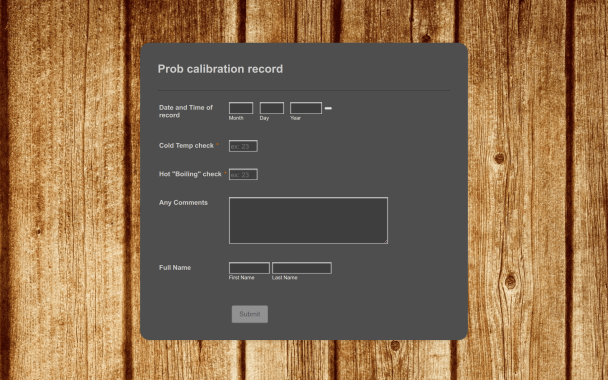Click the comments textarea resize handle
Screen dimensions: 608x380
(x=386, y=242)
